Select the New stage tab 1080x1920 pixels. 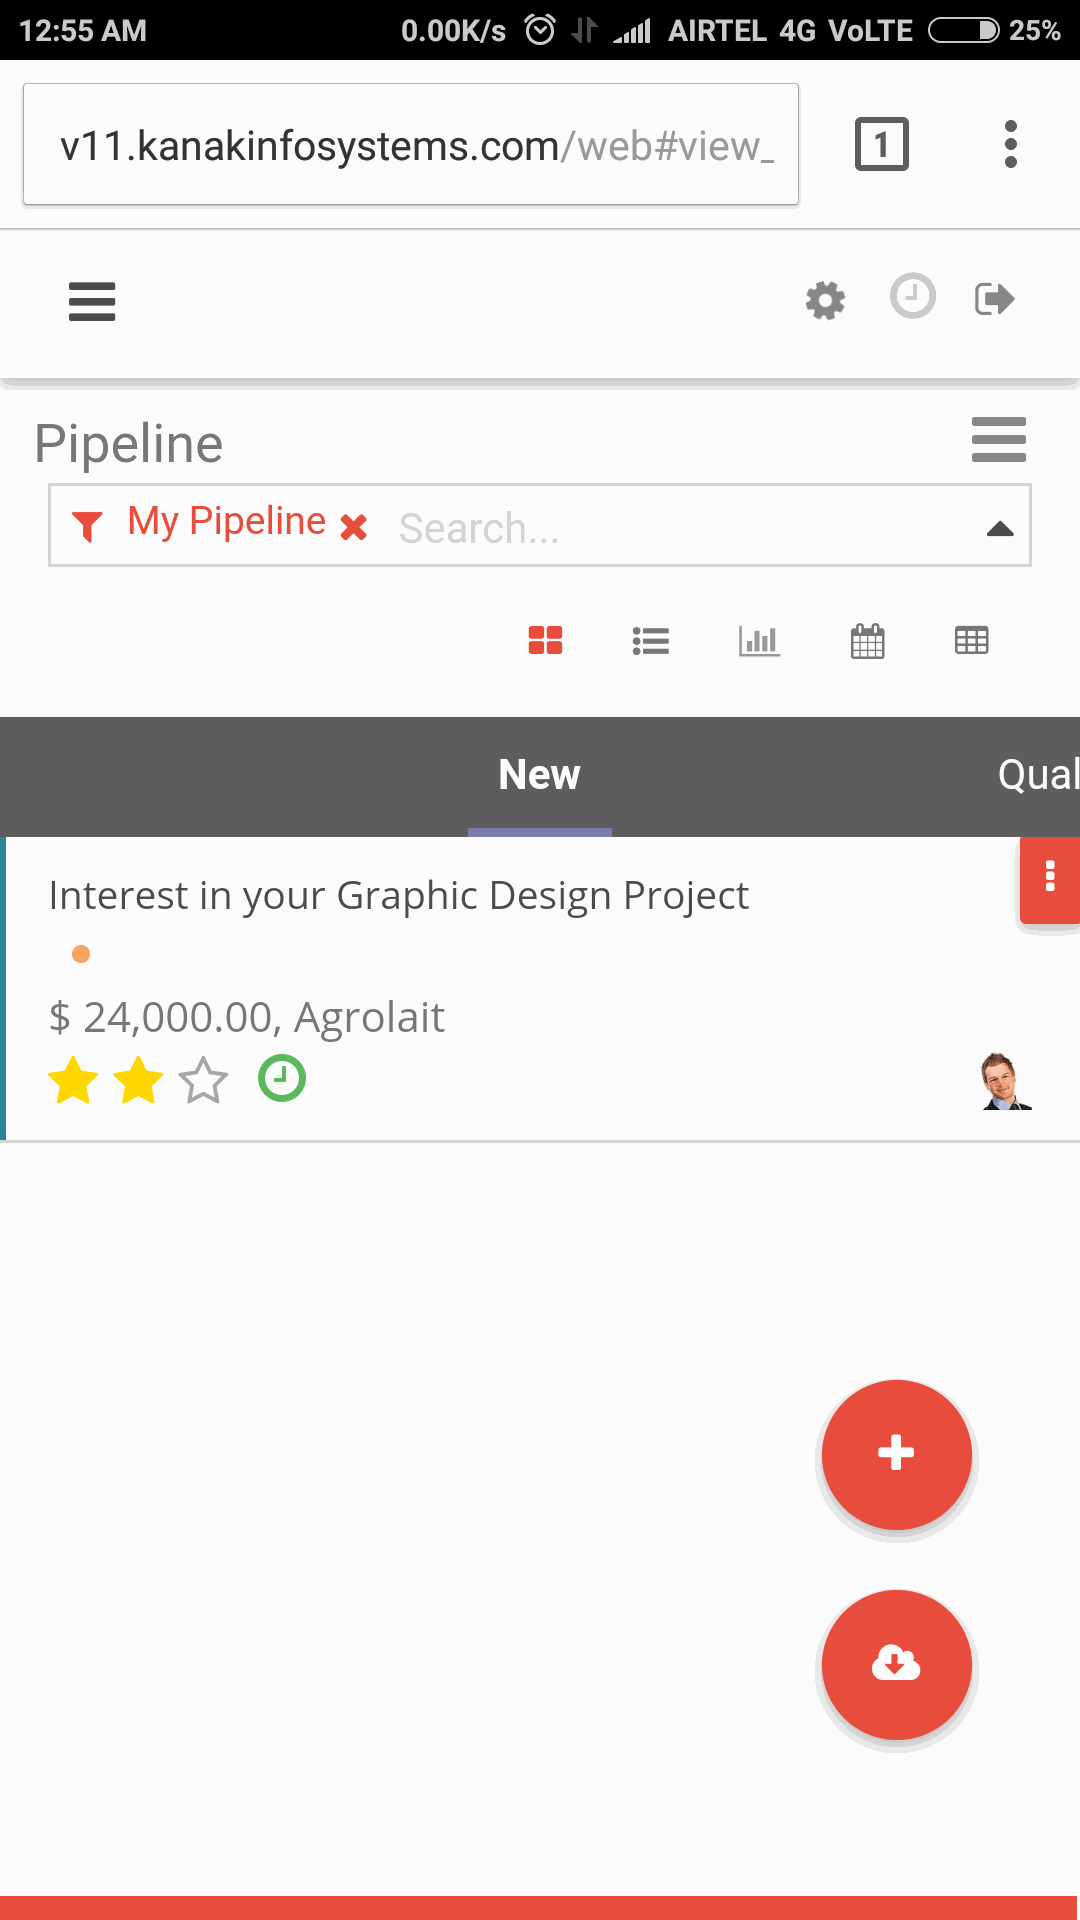(540, 775)
